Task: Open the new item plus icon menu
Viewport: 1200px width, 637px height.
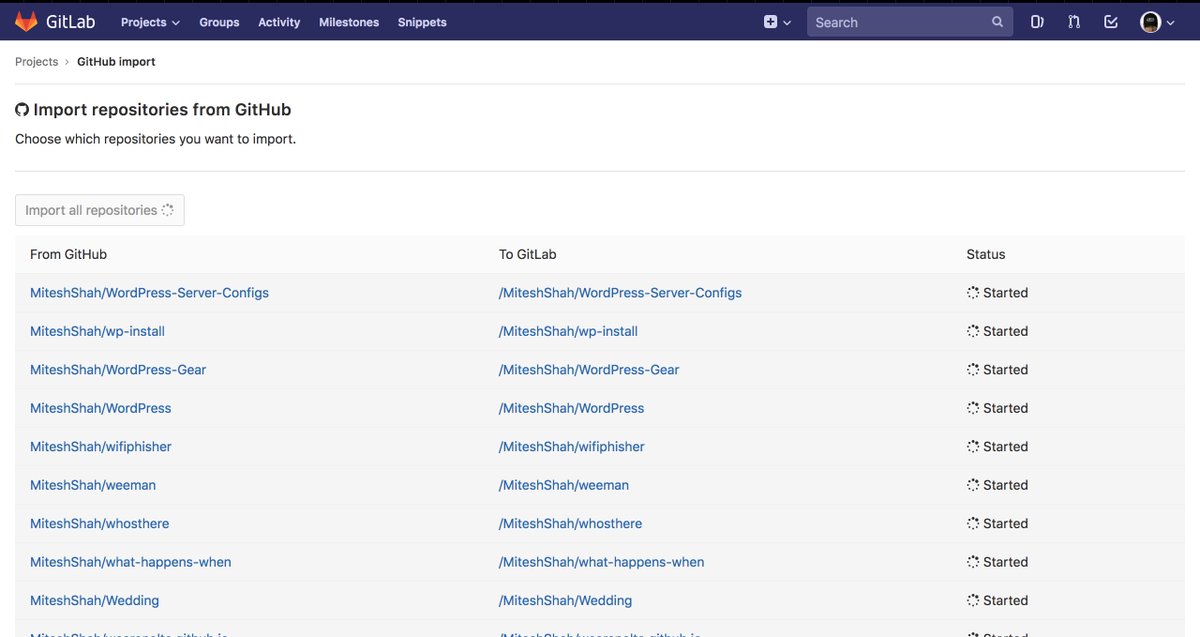Action: tap(777, 22)
